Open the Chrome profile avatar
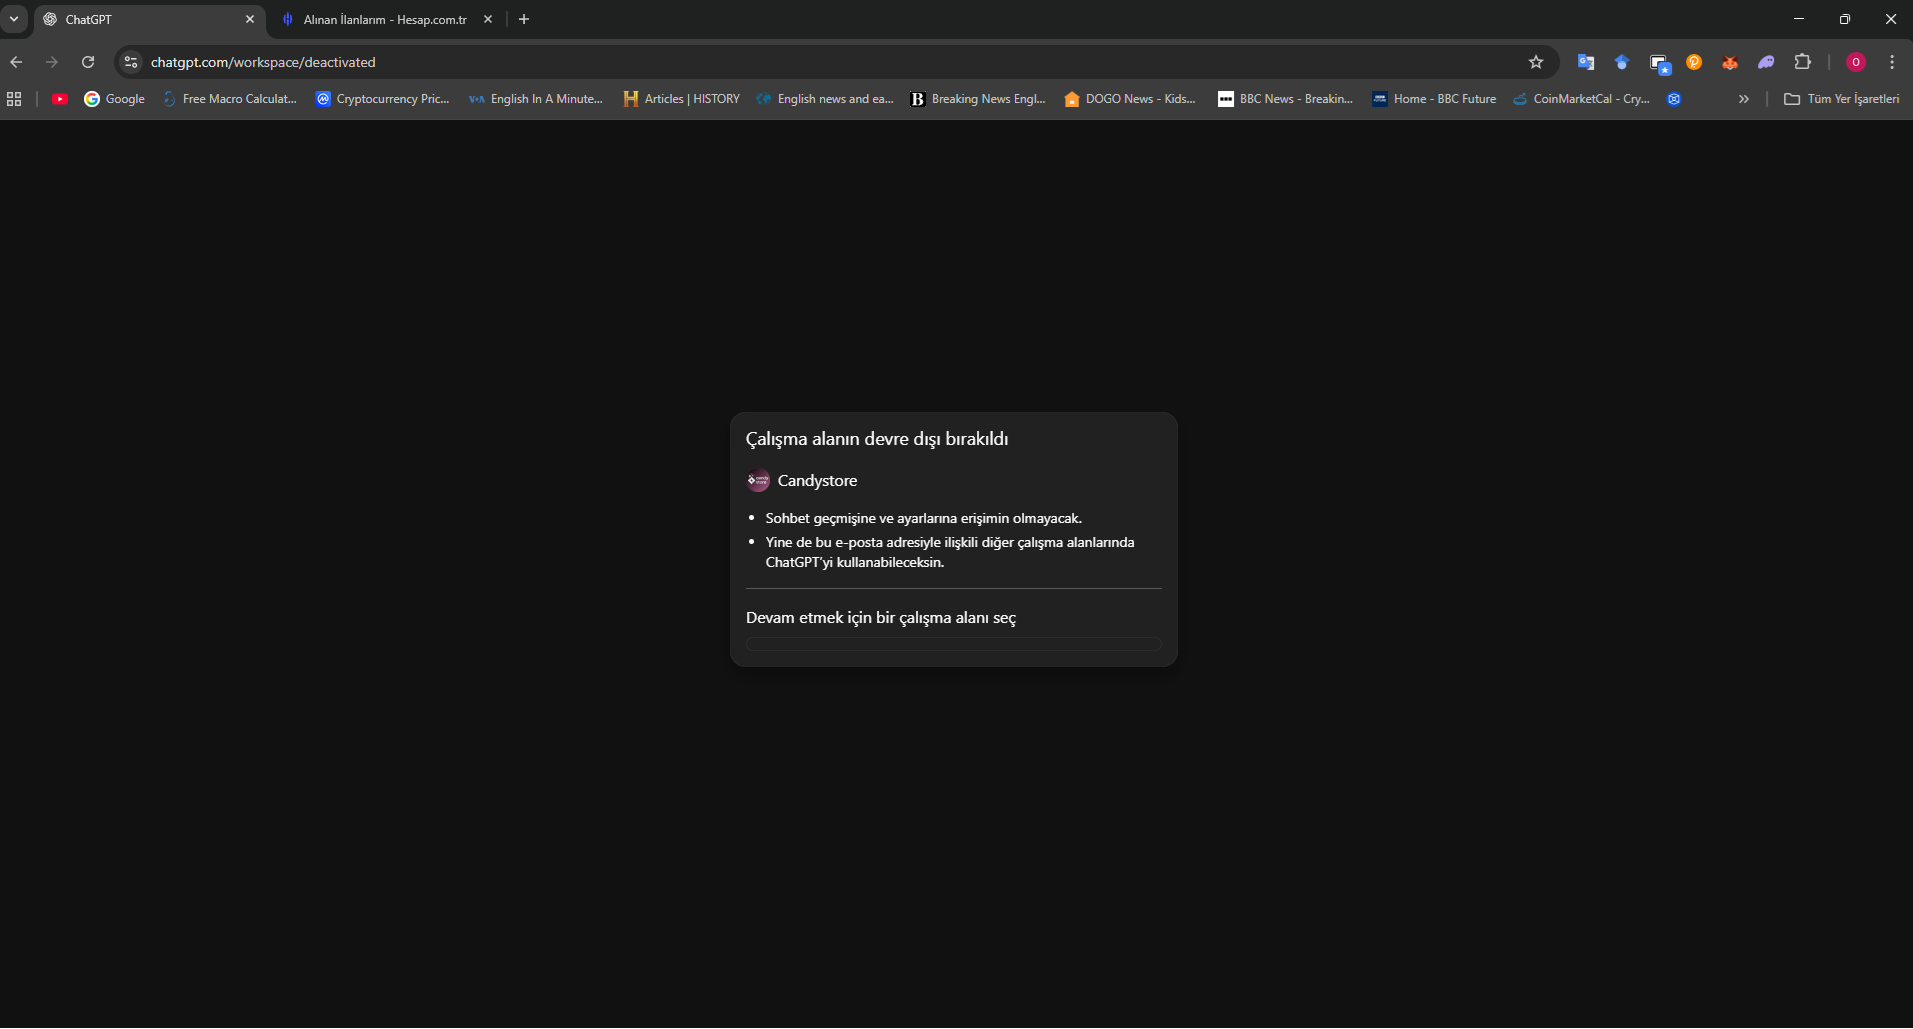Screen dimensions: 1913x1029 pos(1856,62)
